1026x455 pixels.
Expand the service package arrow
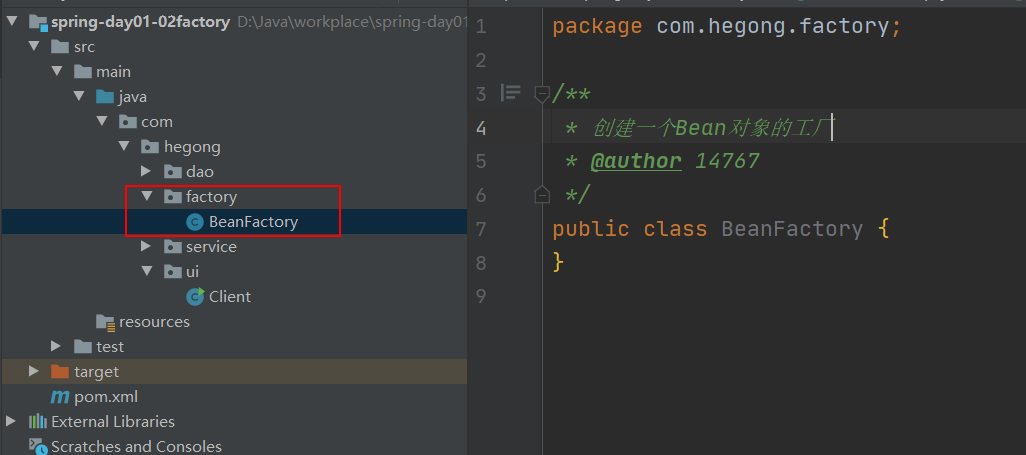[x=147, y=247]
